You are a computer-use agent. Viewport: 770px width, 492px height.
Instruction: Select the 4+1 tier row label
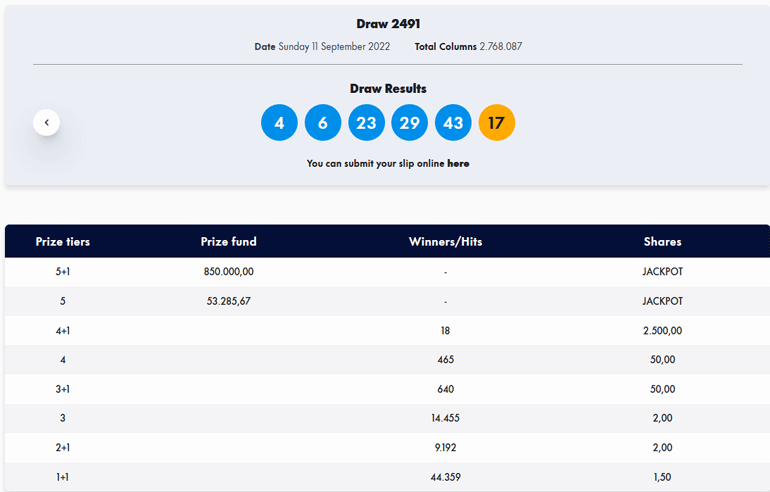coord(63,331)
